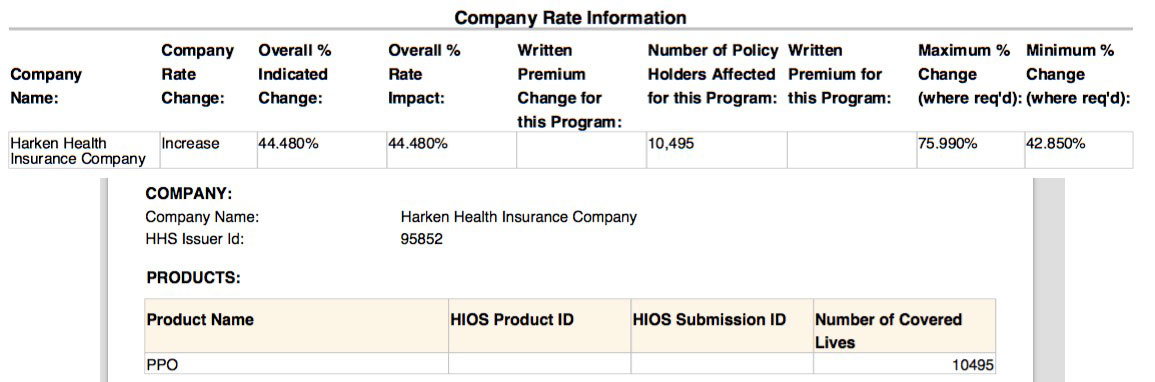
Task: Select the 10,495 policy holders cell
Action: [716, 150]
